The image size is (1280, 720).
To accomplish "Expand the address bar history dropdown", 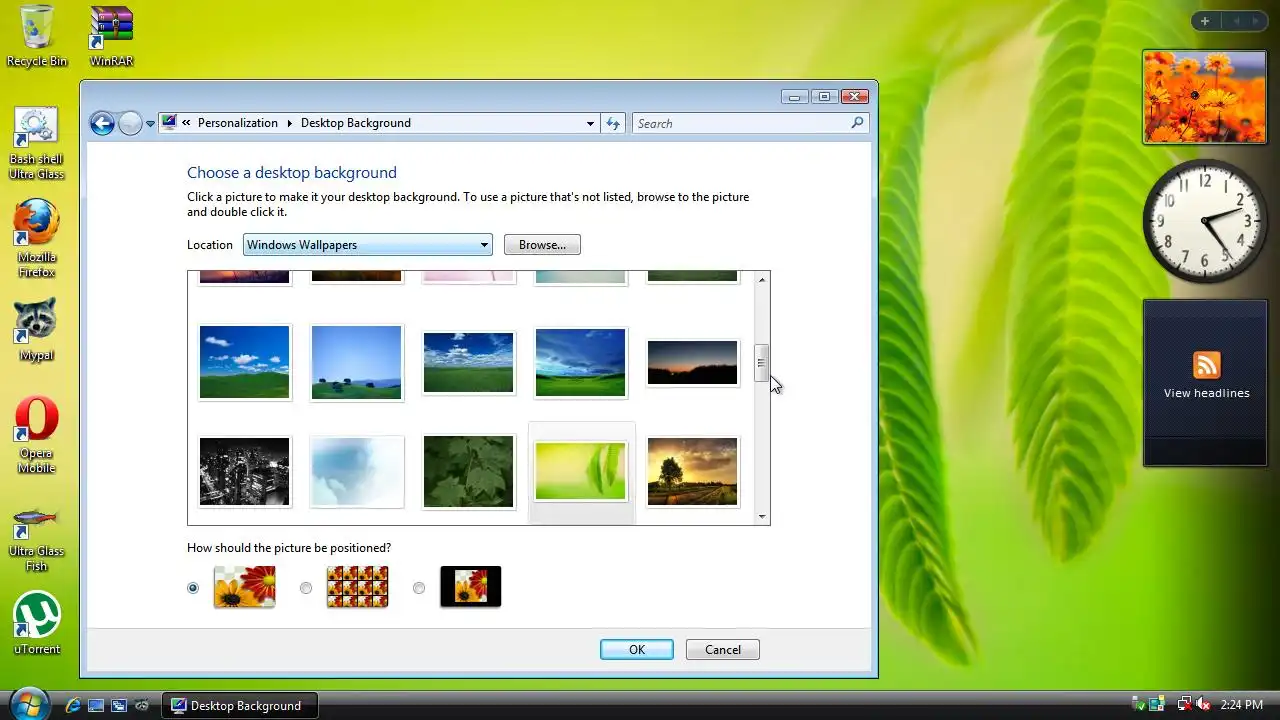I will tap(590, 123).
